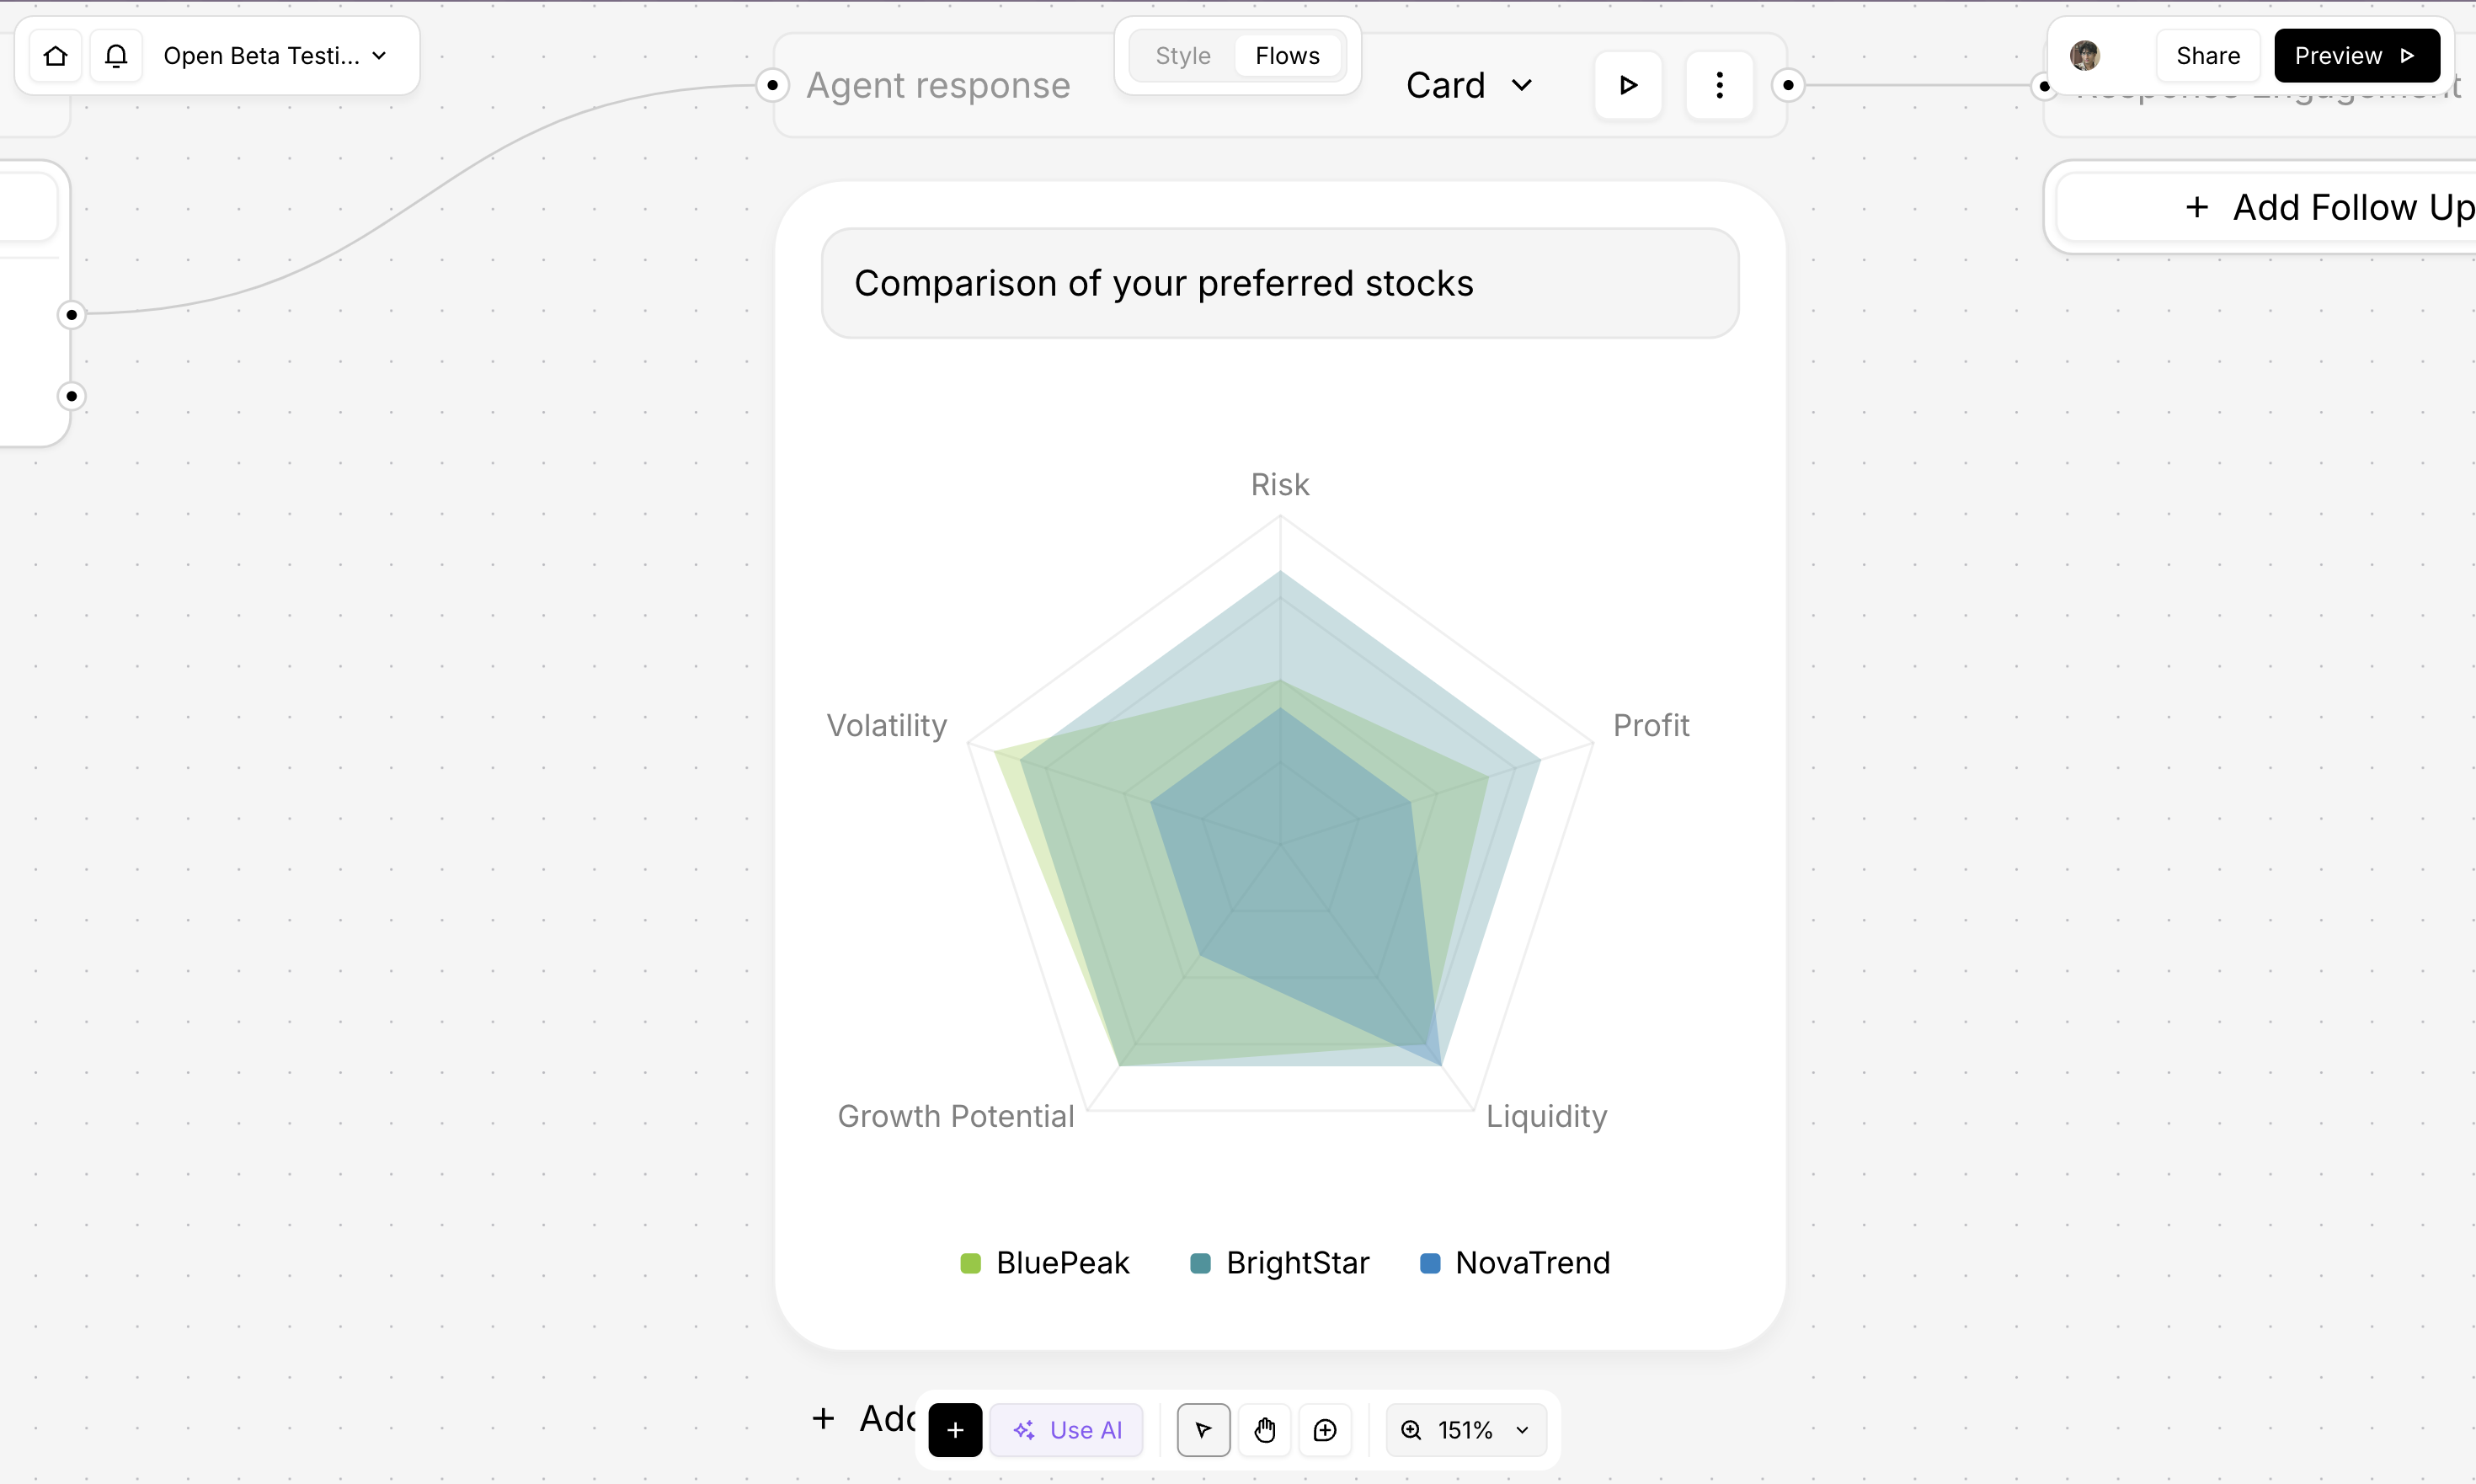
Task: Click the Use AI button
Action: 1067,1430
